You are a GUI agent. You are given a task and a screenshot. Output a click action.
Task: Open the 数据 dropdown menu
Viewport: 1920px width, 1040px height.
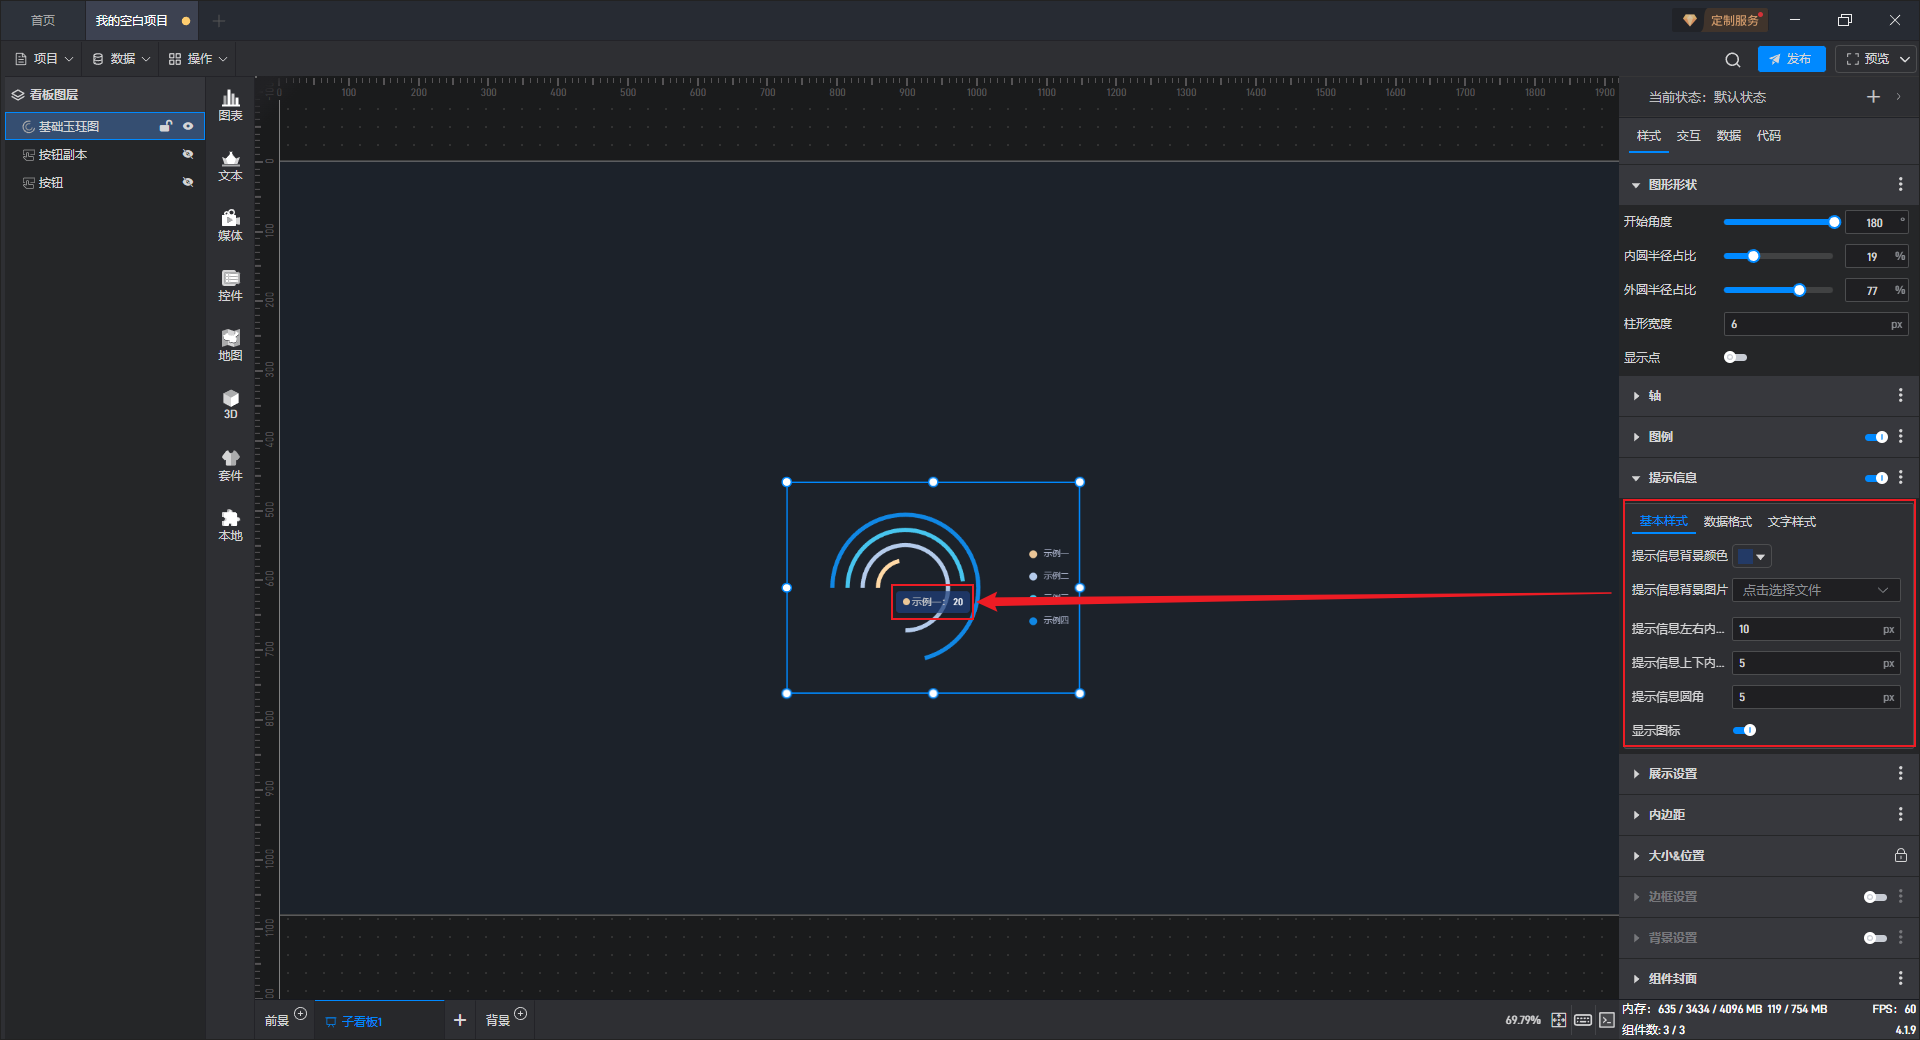(121, 59)
